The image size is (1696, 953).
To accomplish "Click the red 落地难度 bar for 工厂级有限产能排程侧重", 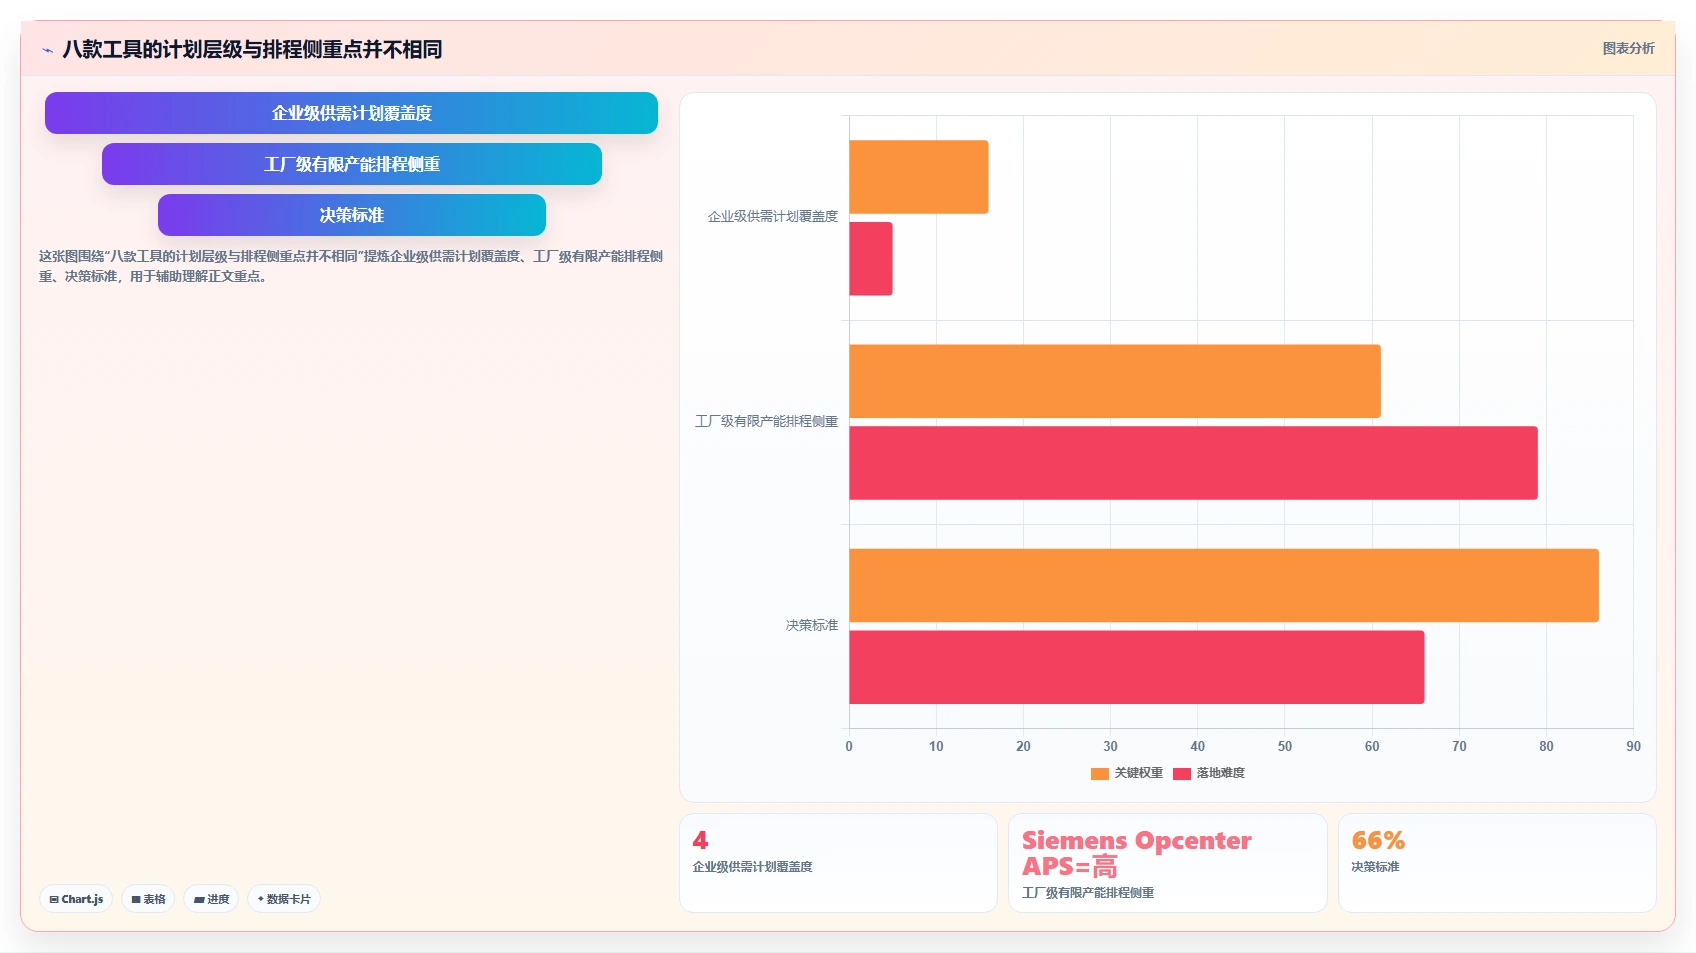I will [1193, 463].
